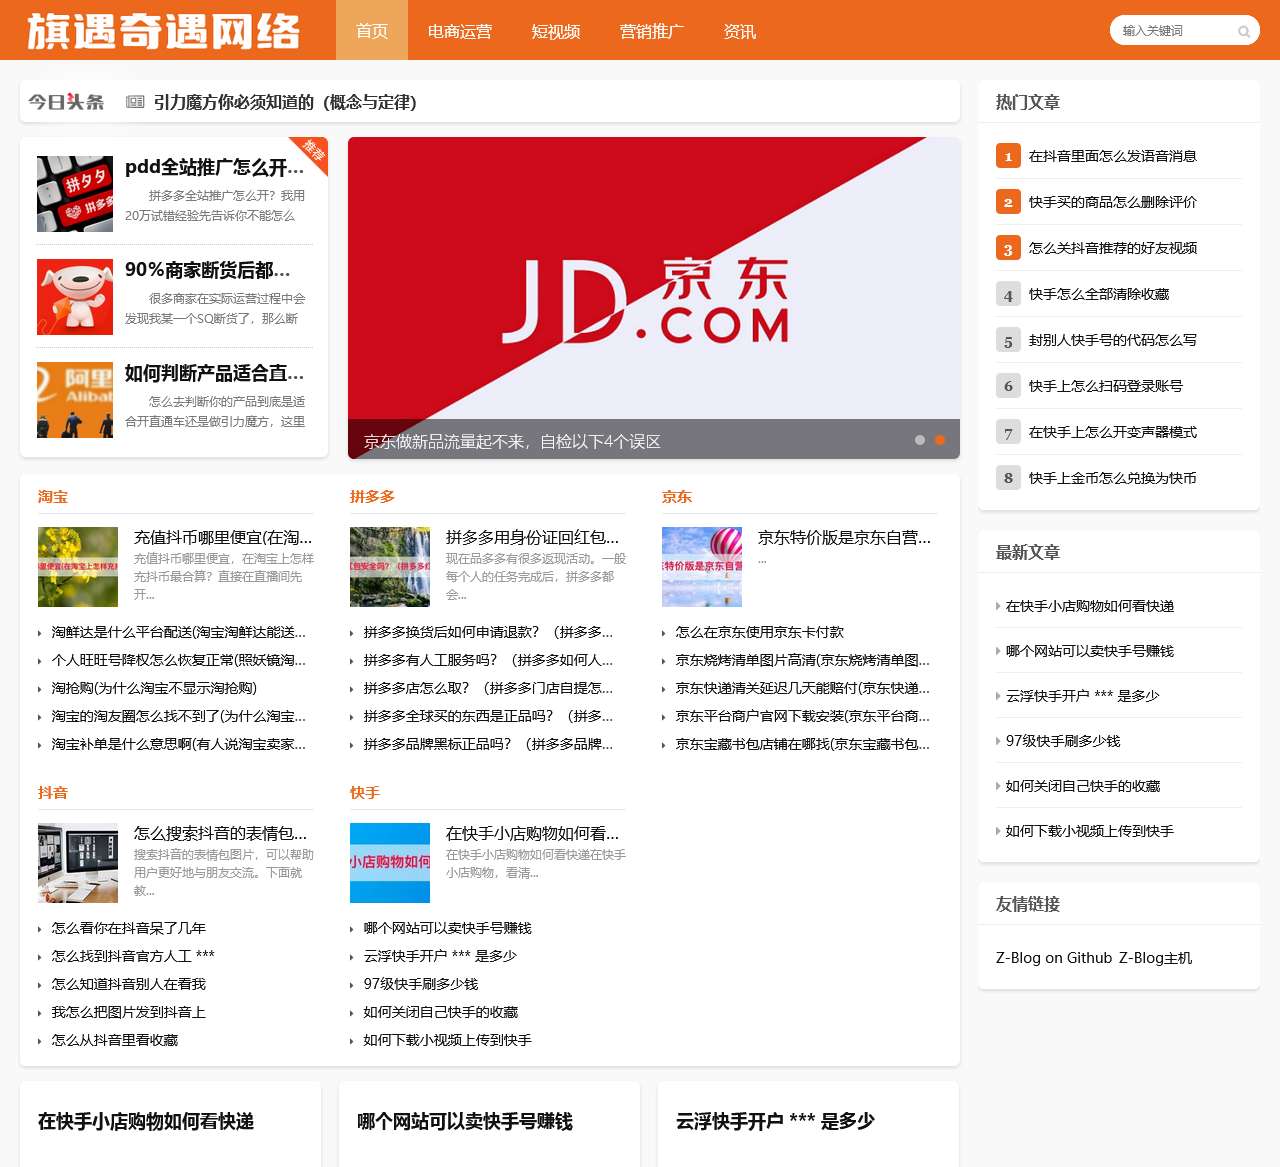The width and height of the screenshot is (1280, 1167).
Task: Open the 首页 navigation tab
Action: [372, 31]
